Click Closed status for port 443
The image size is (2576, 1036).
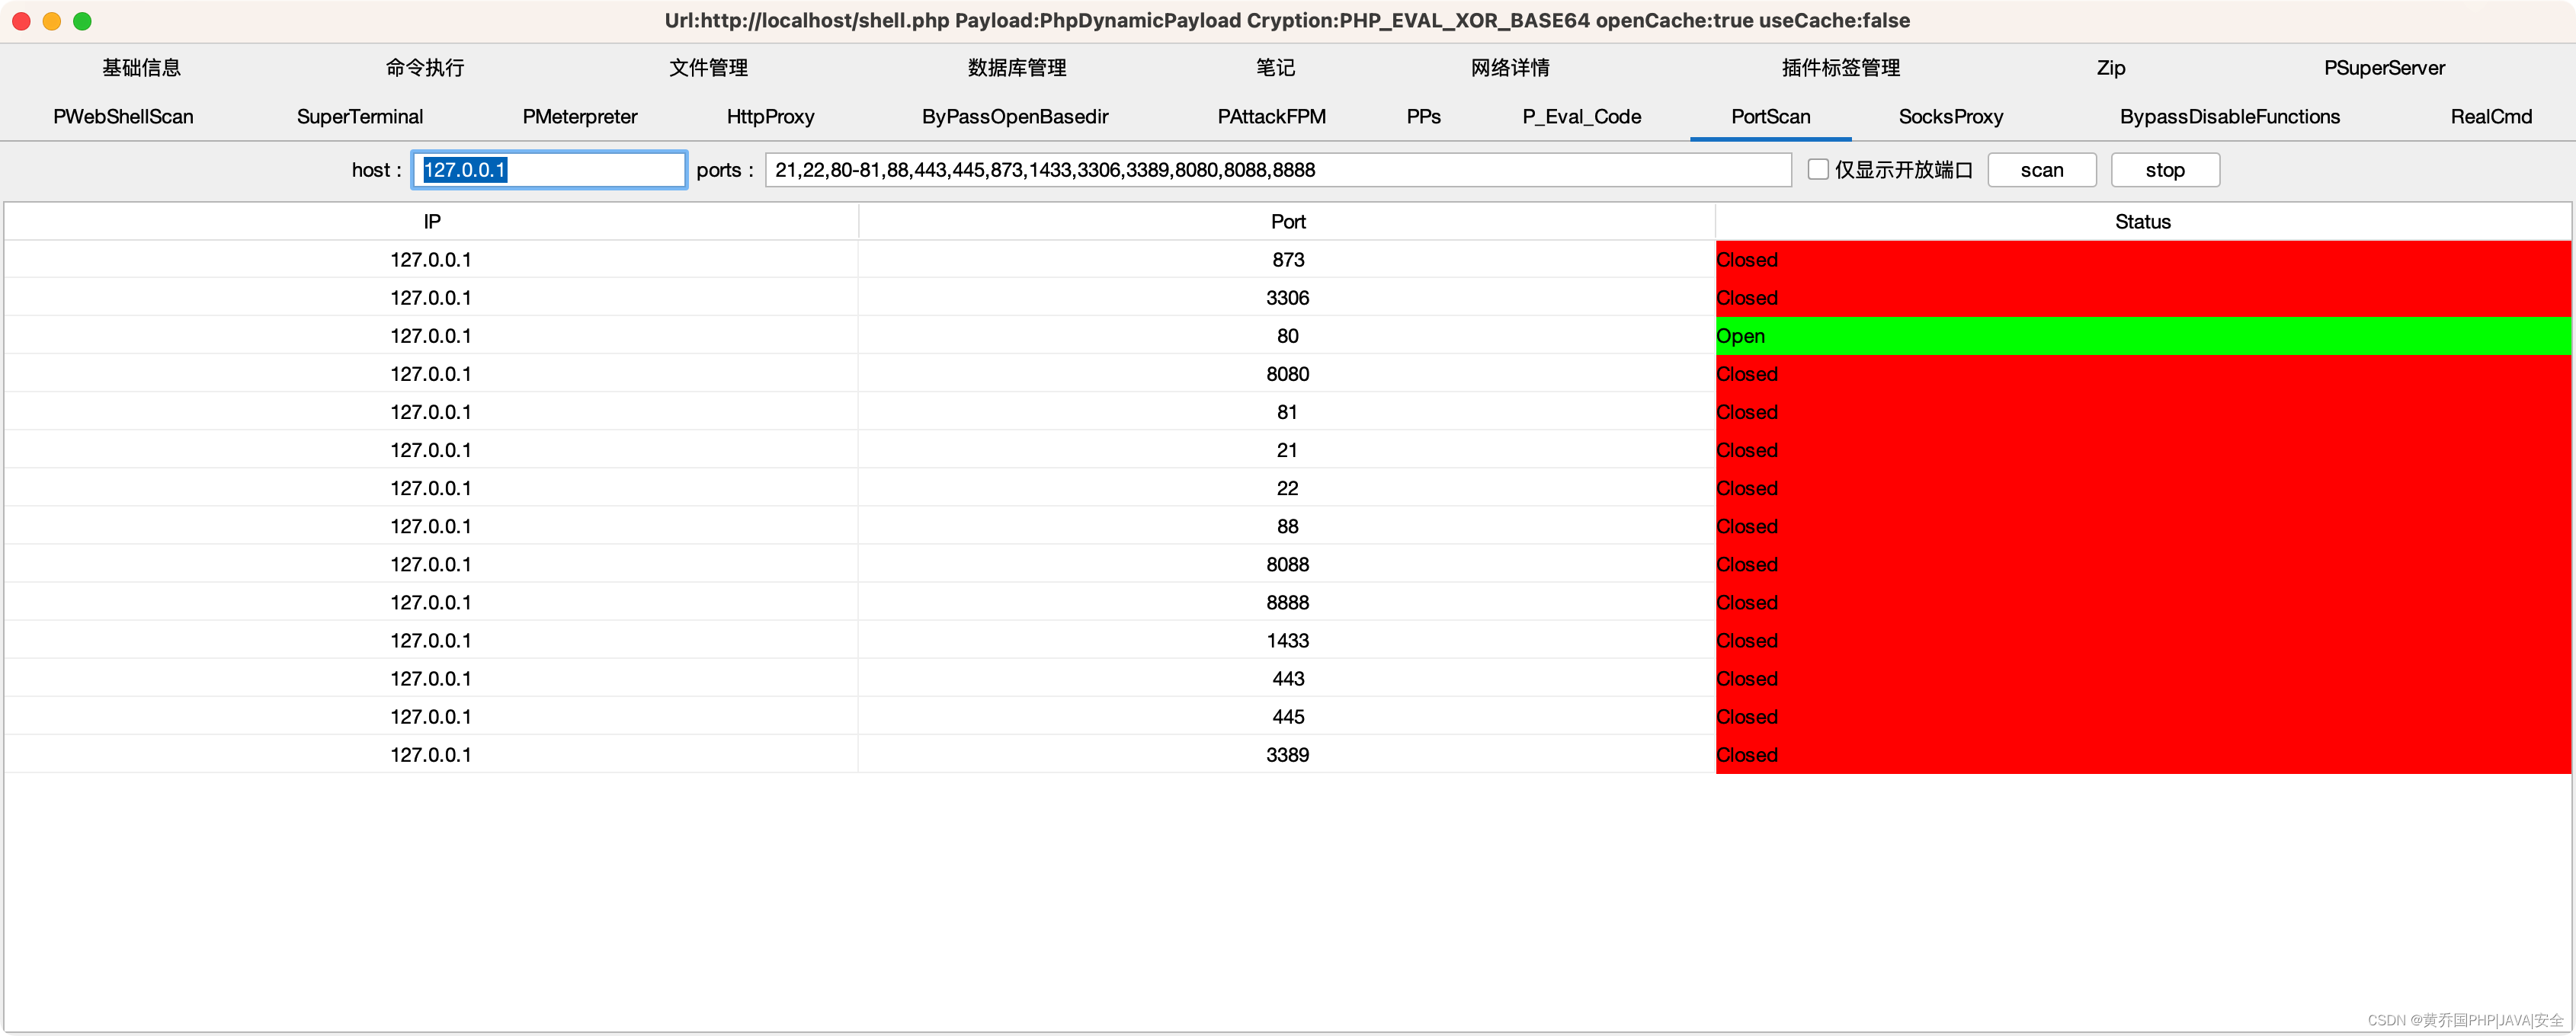pyautogui.click(x=2143, y=678)
